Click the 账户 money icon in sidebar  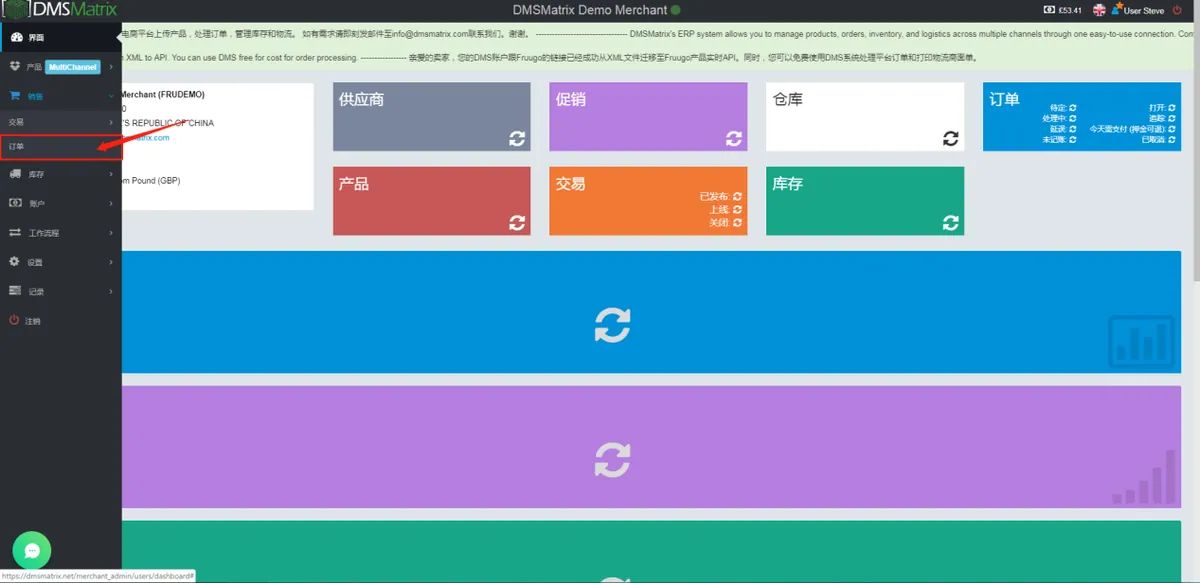click(x=15, y=203)
